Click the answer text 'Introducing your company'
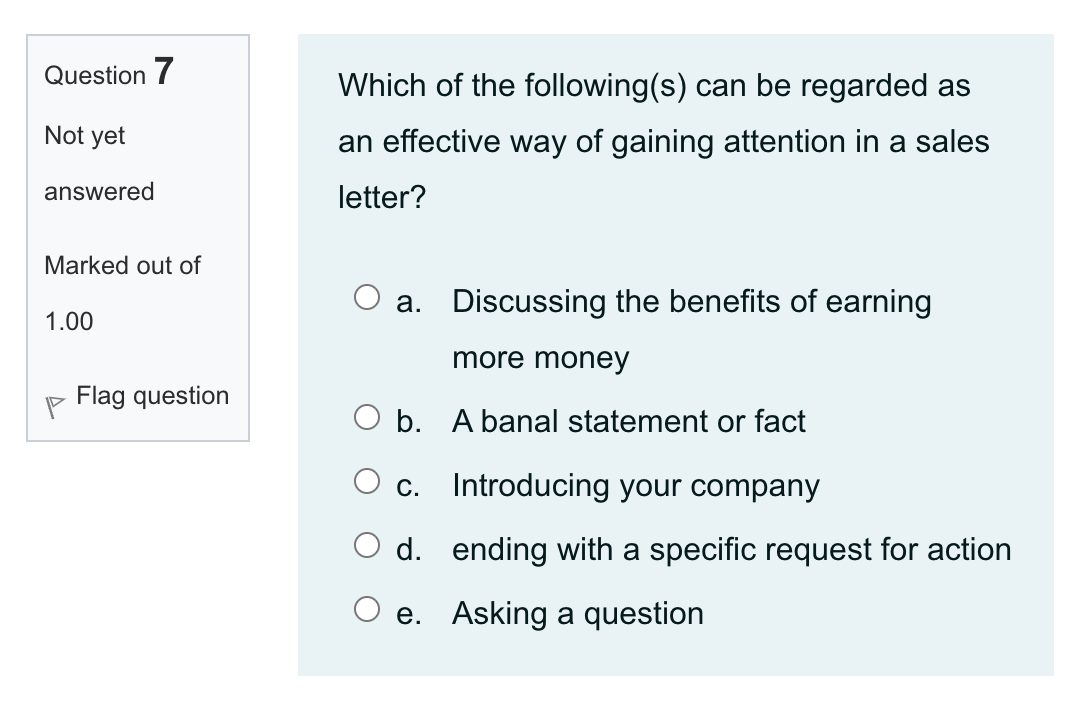The height and width of the screenshot is (714, 1070). tap(635, 485)
